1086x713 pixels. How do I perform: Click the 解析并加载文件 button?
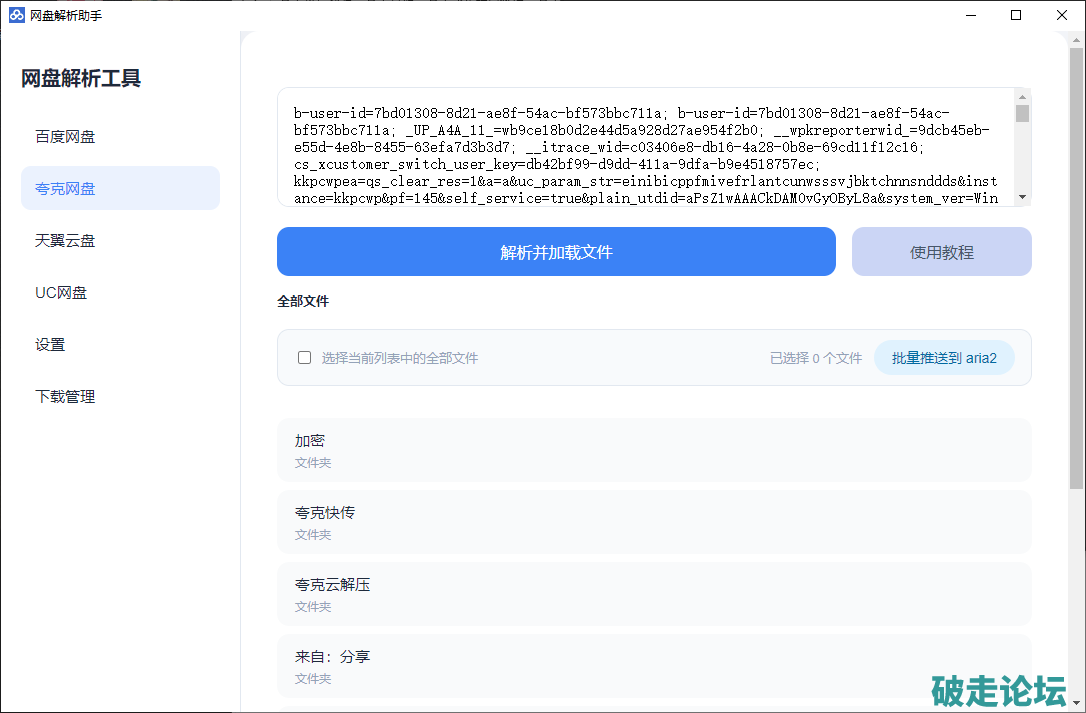click(x=556, y=252)
